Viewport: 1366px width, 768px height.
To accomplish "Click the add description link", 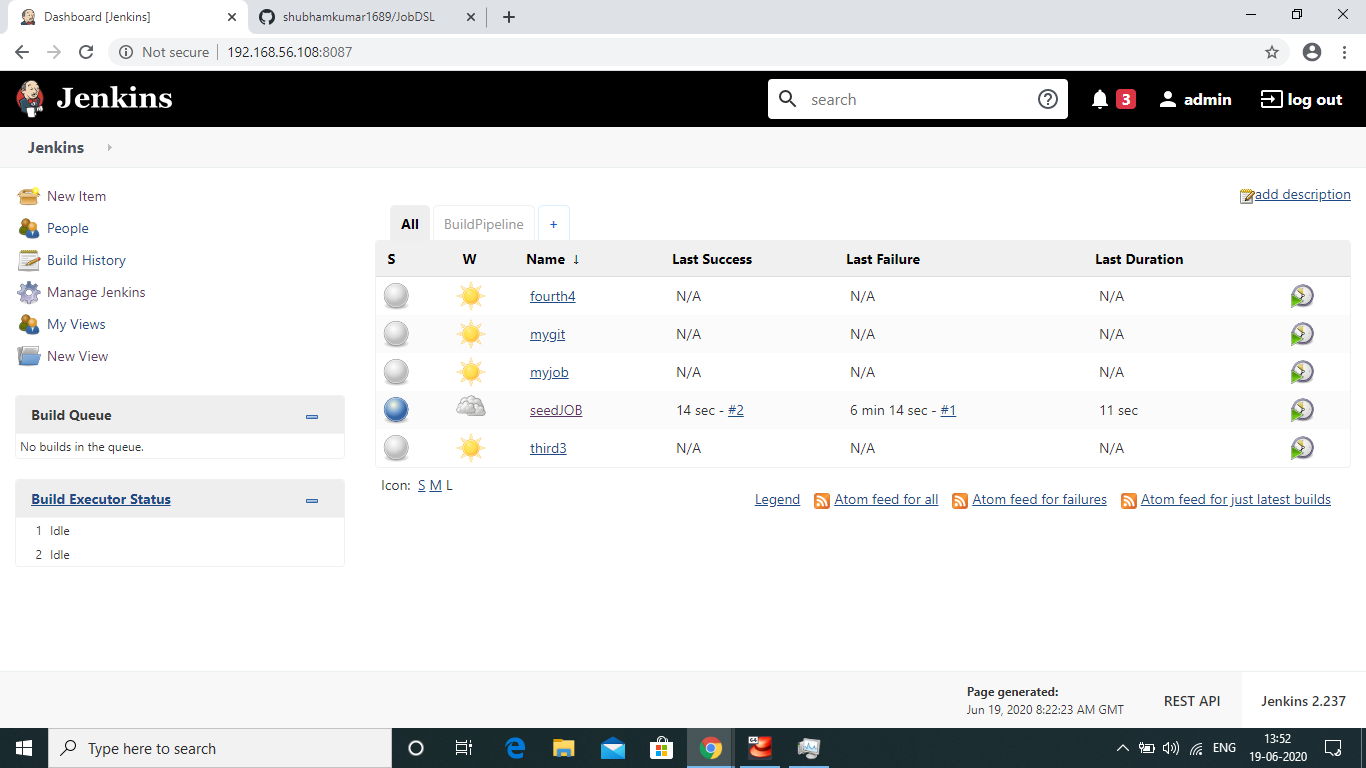I will pyautogui.click(x=1302, y=194).
